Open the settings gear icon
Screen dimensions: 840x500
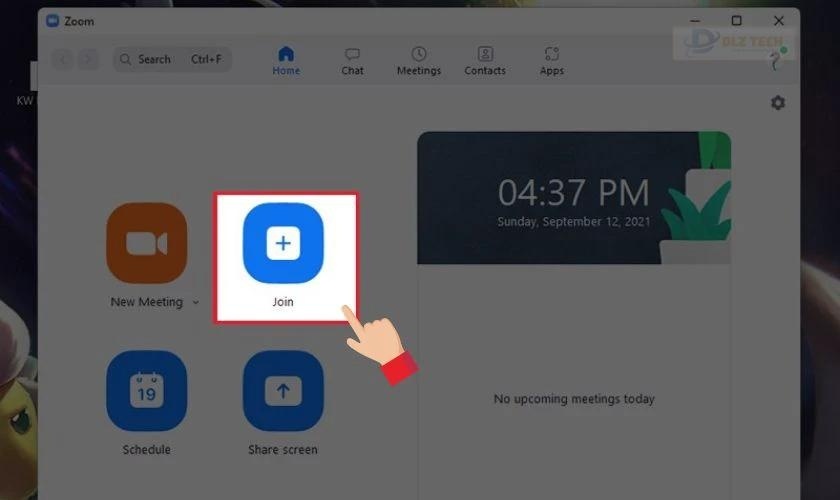pyautogui.click(x=778, y=102)
